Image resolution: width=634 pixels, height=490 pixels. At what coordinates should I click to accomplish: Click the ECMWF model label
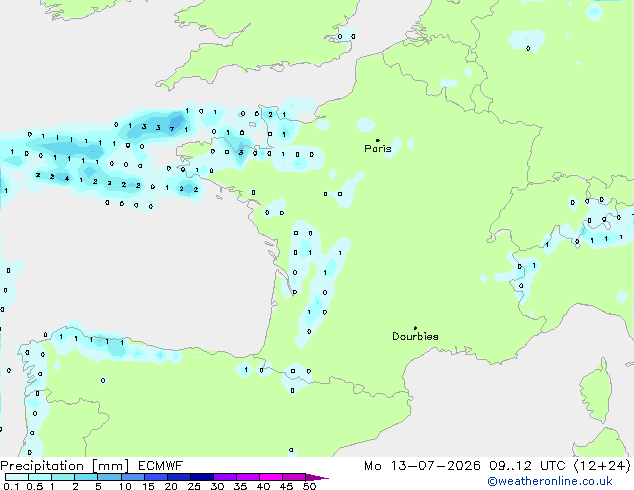tap(161, 466)
